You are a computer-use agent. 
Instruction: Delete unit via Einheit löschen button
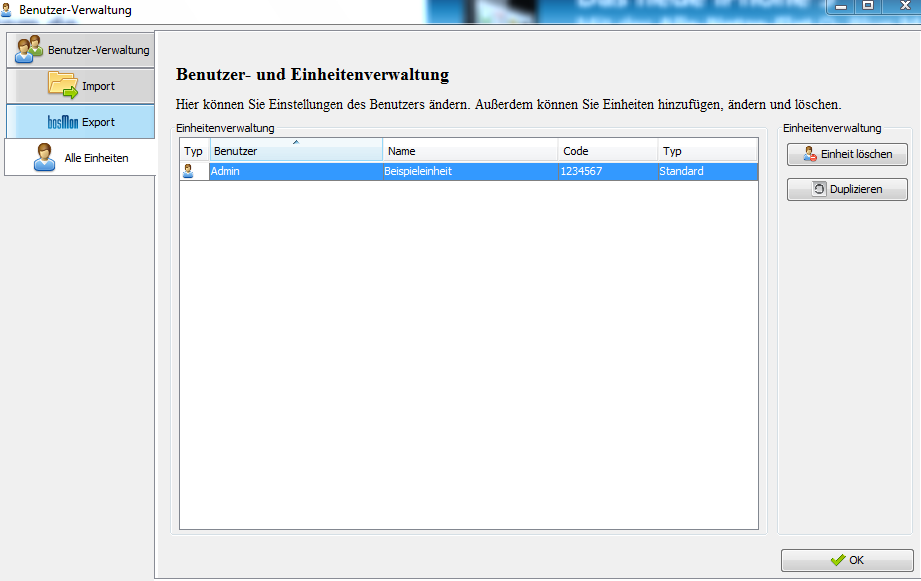[x=847, y=154]
